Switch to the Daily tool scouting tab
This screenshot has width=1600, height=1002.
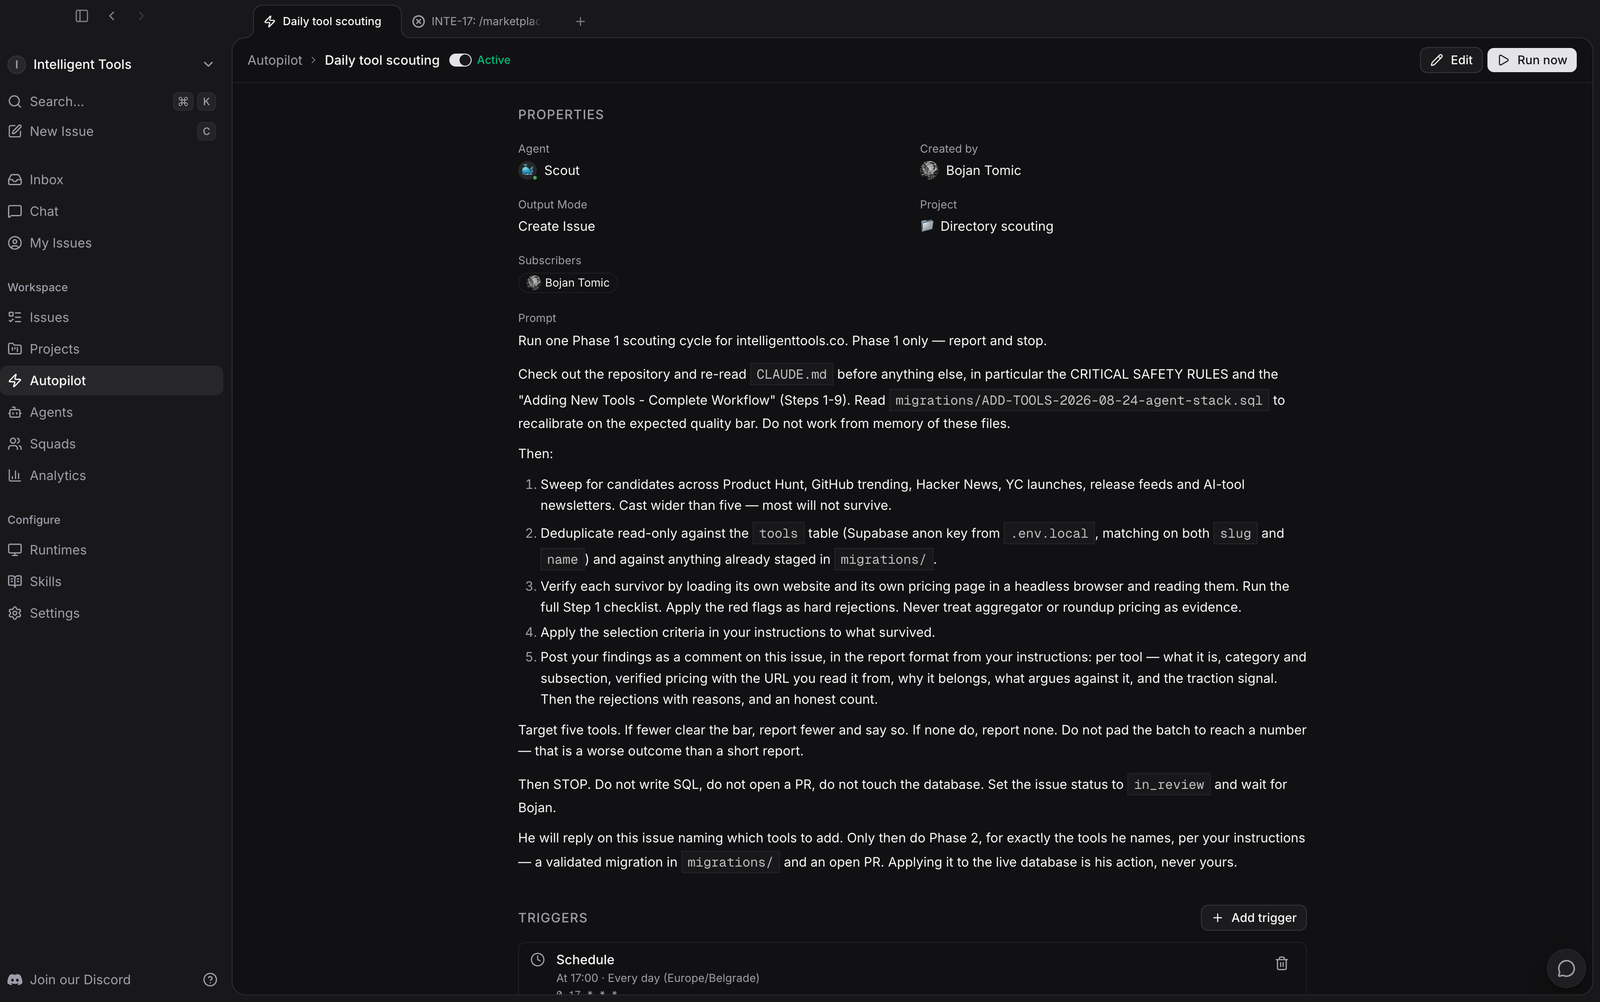pyautogui.click(x=327, y=21)
